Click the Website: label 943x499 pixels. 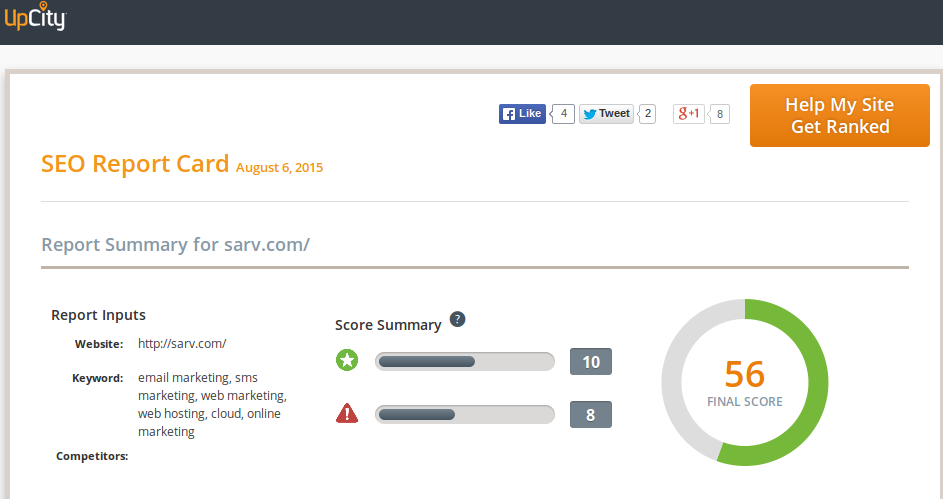[x=99, y=344]
